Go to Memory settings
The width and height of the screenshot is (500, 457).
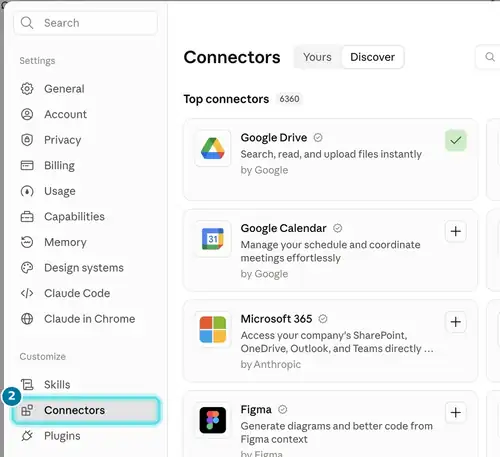86,242
